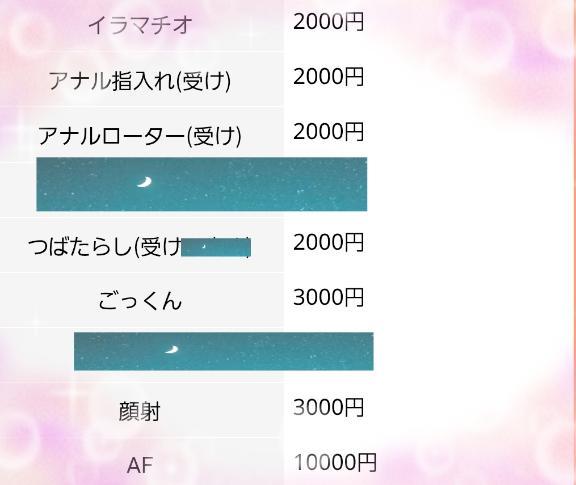Select the イラマチオ row label
This screenshot has width=576, height=485.
(x=140, y=25)
